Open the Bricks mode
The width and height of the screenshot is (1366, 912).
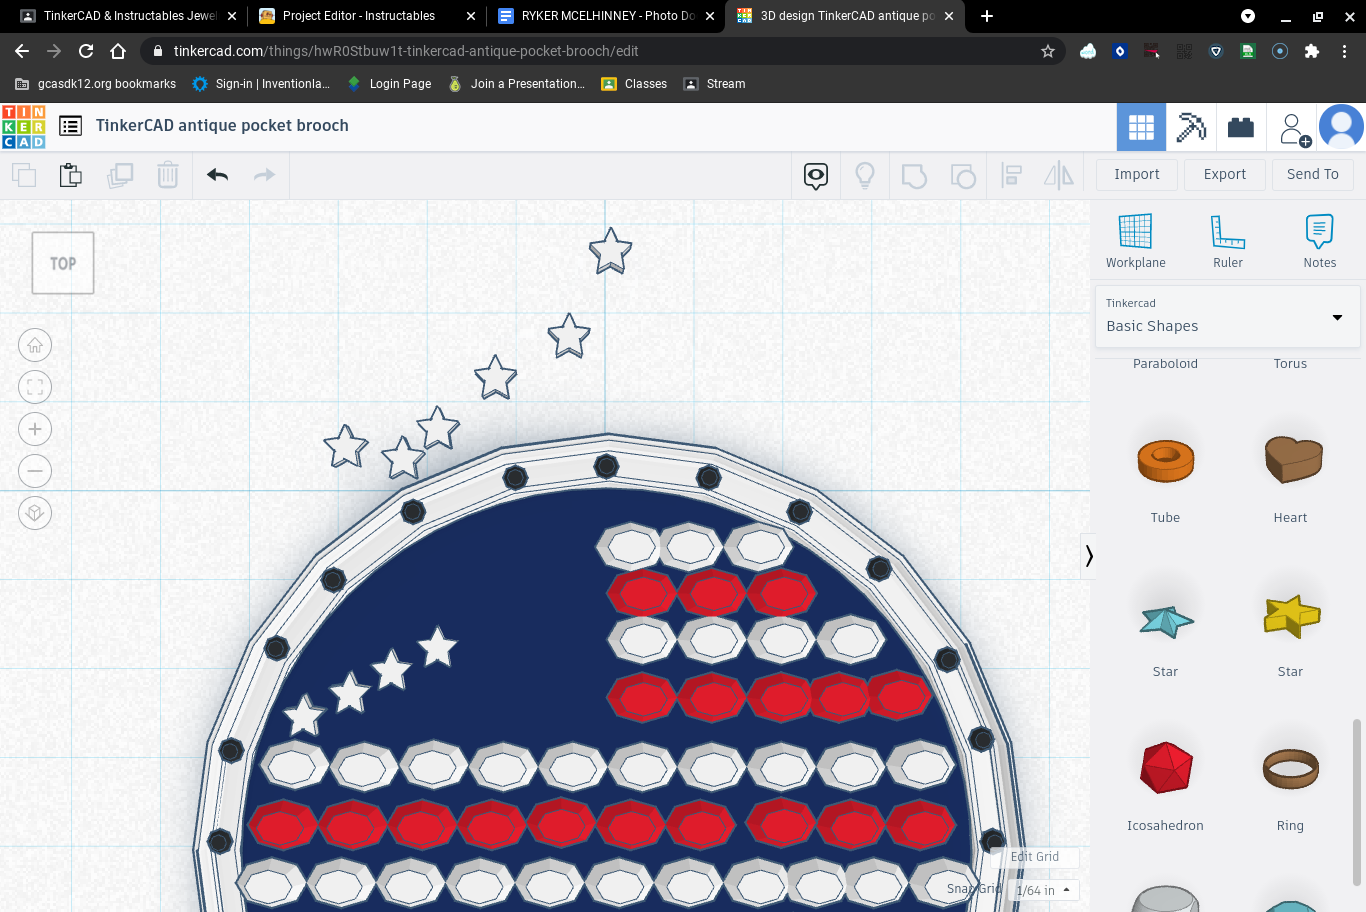[x=1241, y=127]
